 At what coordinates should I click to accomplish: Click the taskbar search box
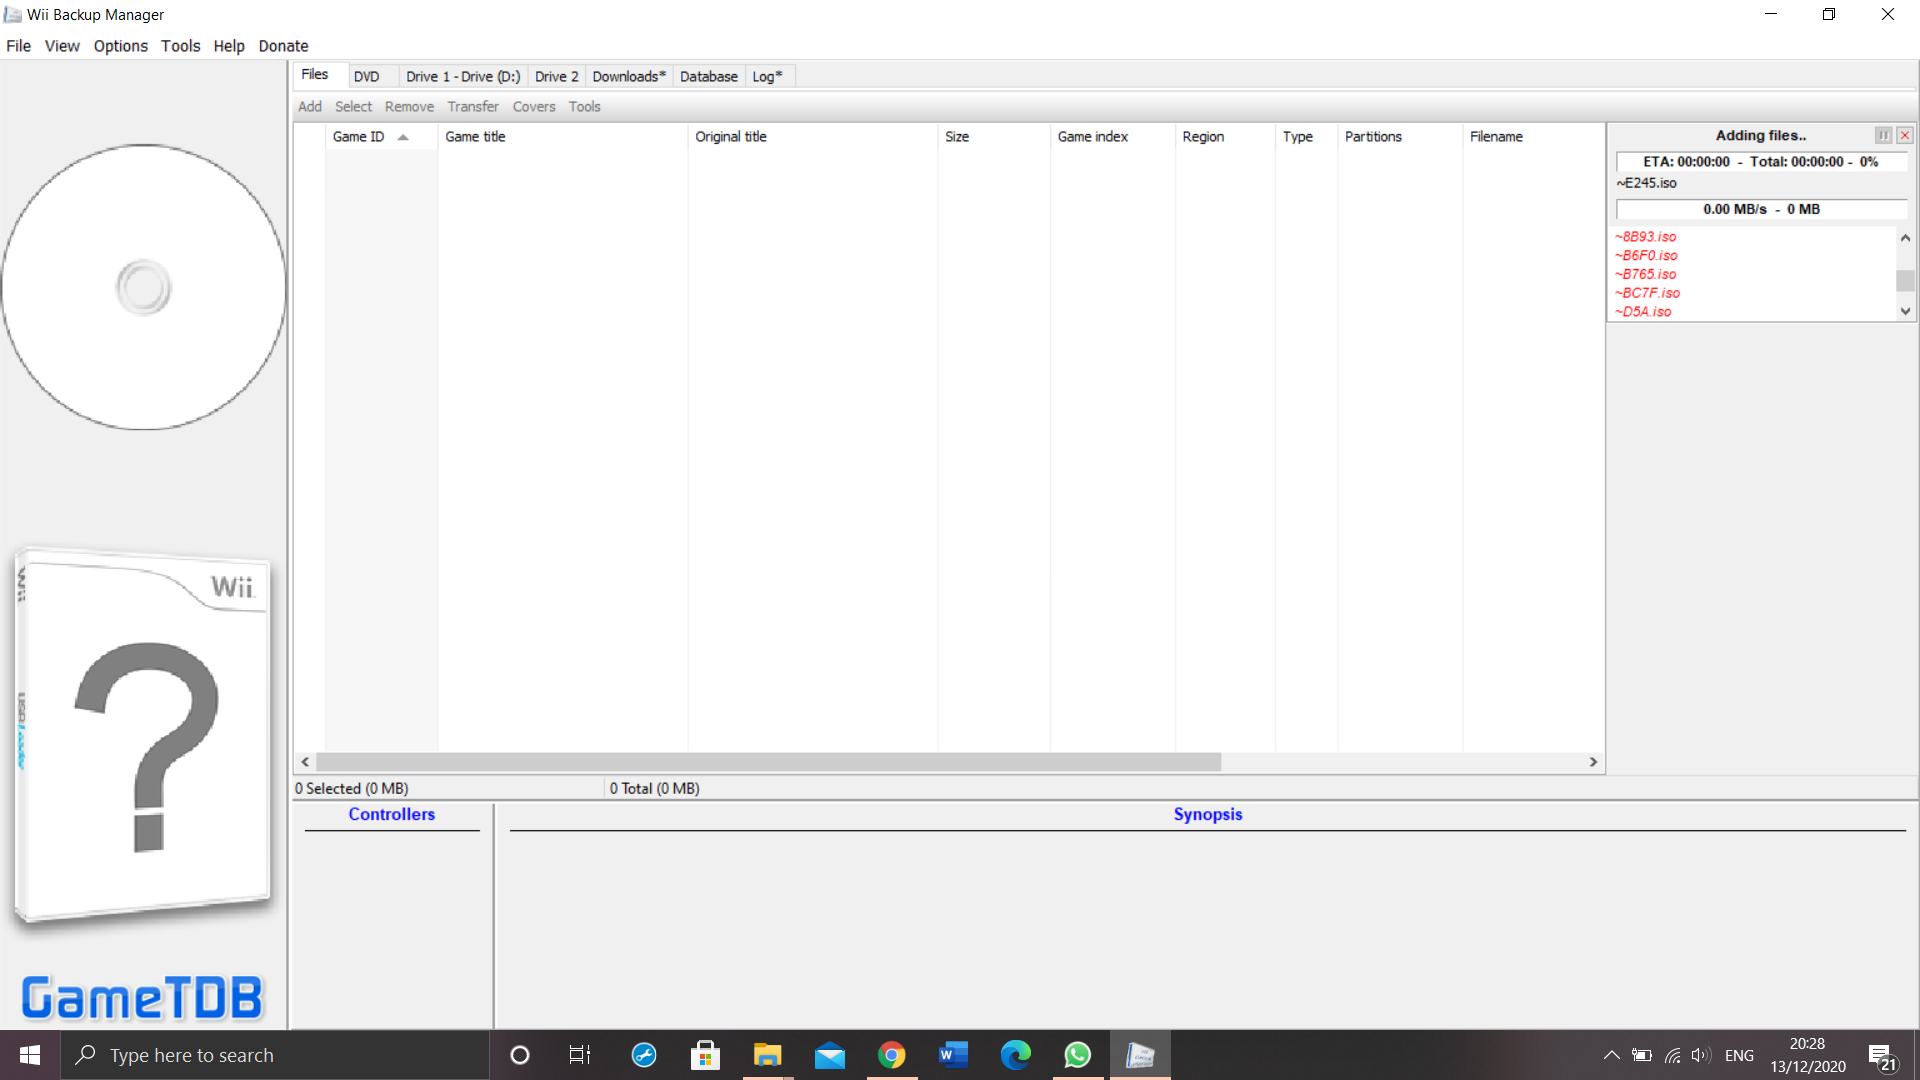coord(275,1055)
